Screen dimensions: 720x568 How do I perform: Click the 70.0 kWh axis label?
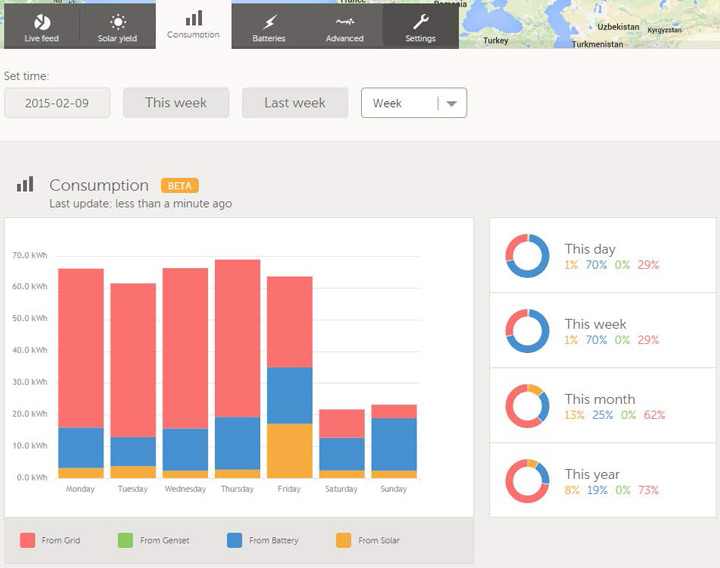coord(30,255)
